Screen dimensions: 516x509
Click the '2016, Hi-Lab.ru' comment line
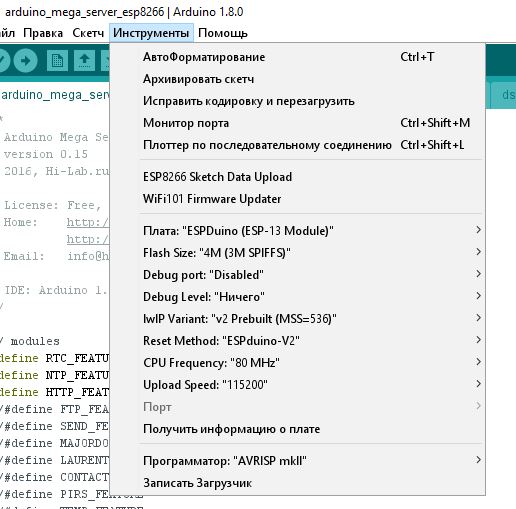coord(56,171)
